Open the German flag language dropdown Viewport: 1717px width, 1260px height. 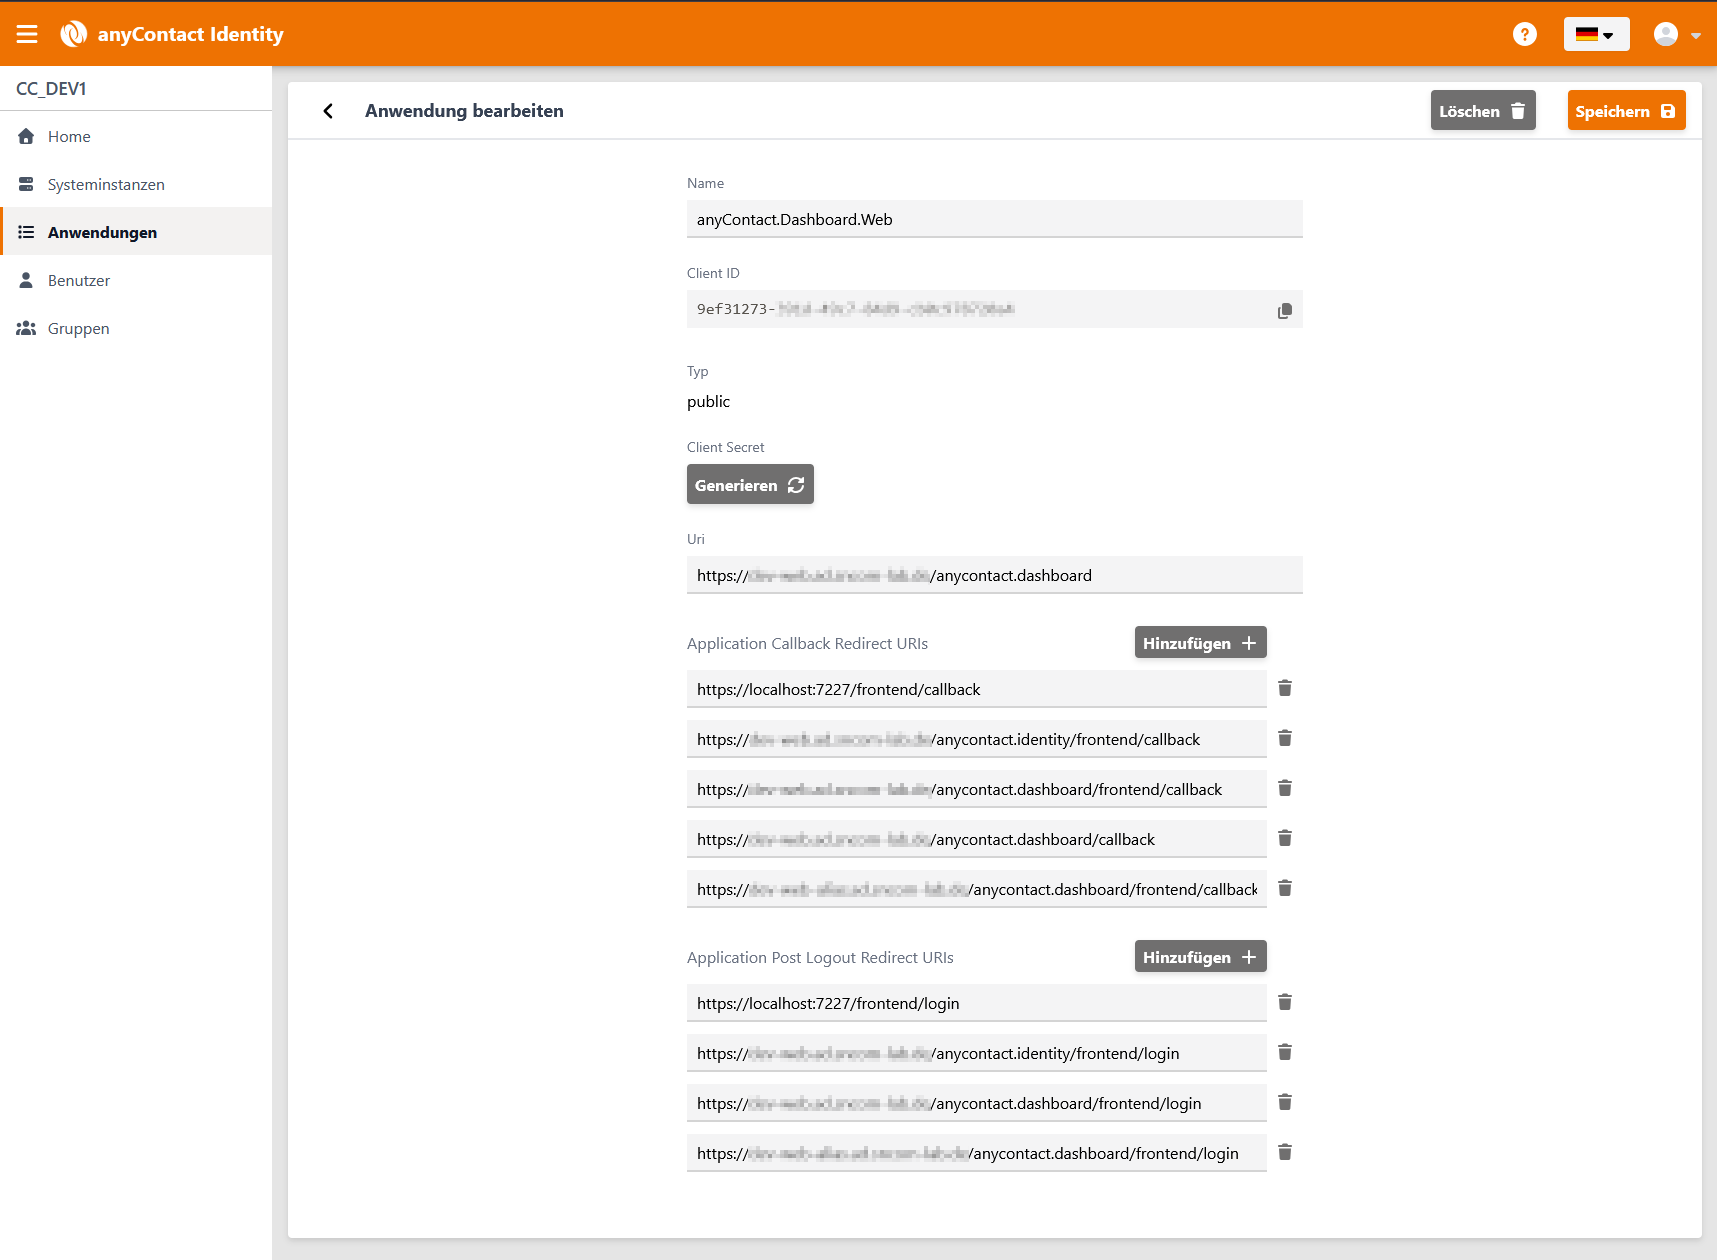tap(1596, 34)
